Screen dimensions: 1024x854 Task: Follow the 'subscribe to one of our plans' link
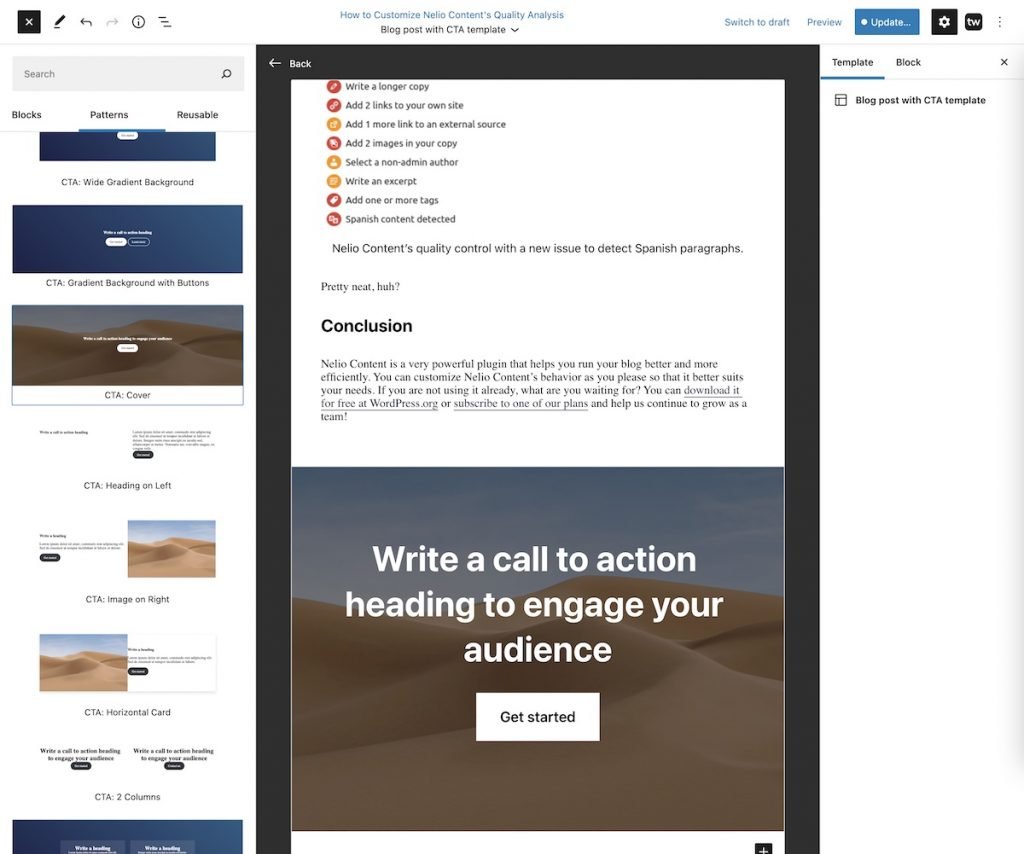click(520, 403)
